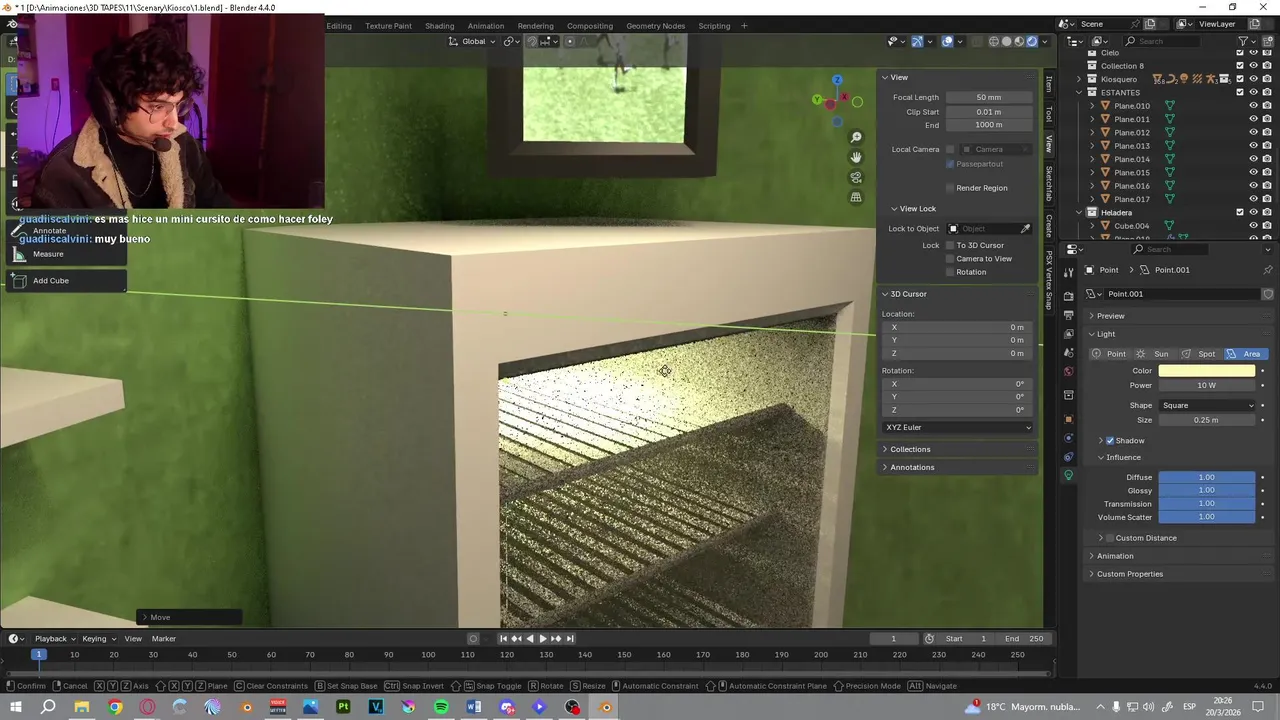The width and height of the screenshot is (1280, 720).
Task: Toggle the Local Camera checkbox
Action: click(x=950, y=150)
